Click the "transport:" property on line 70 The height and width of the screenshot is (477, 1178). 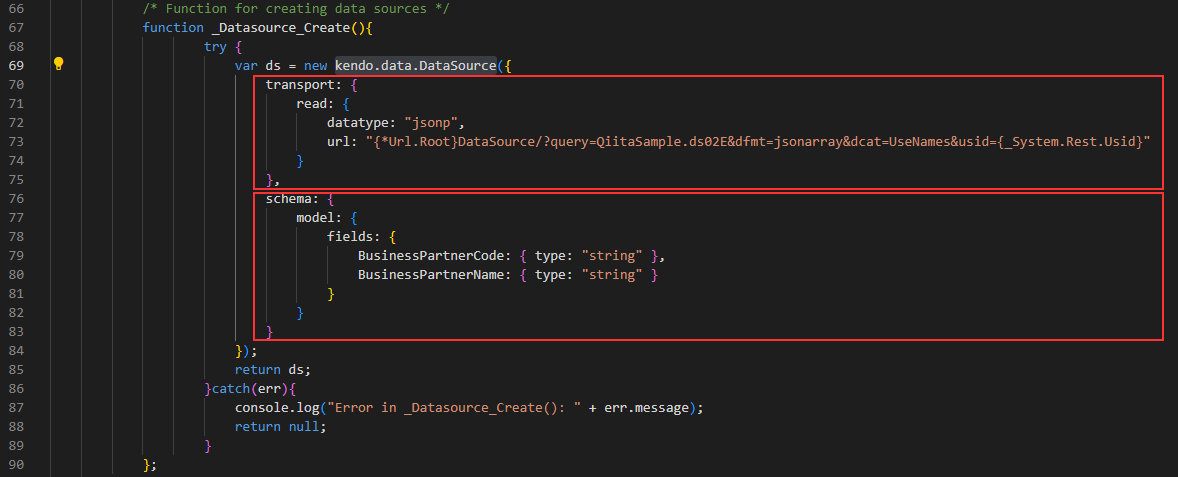tap(304, 84)
